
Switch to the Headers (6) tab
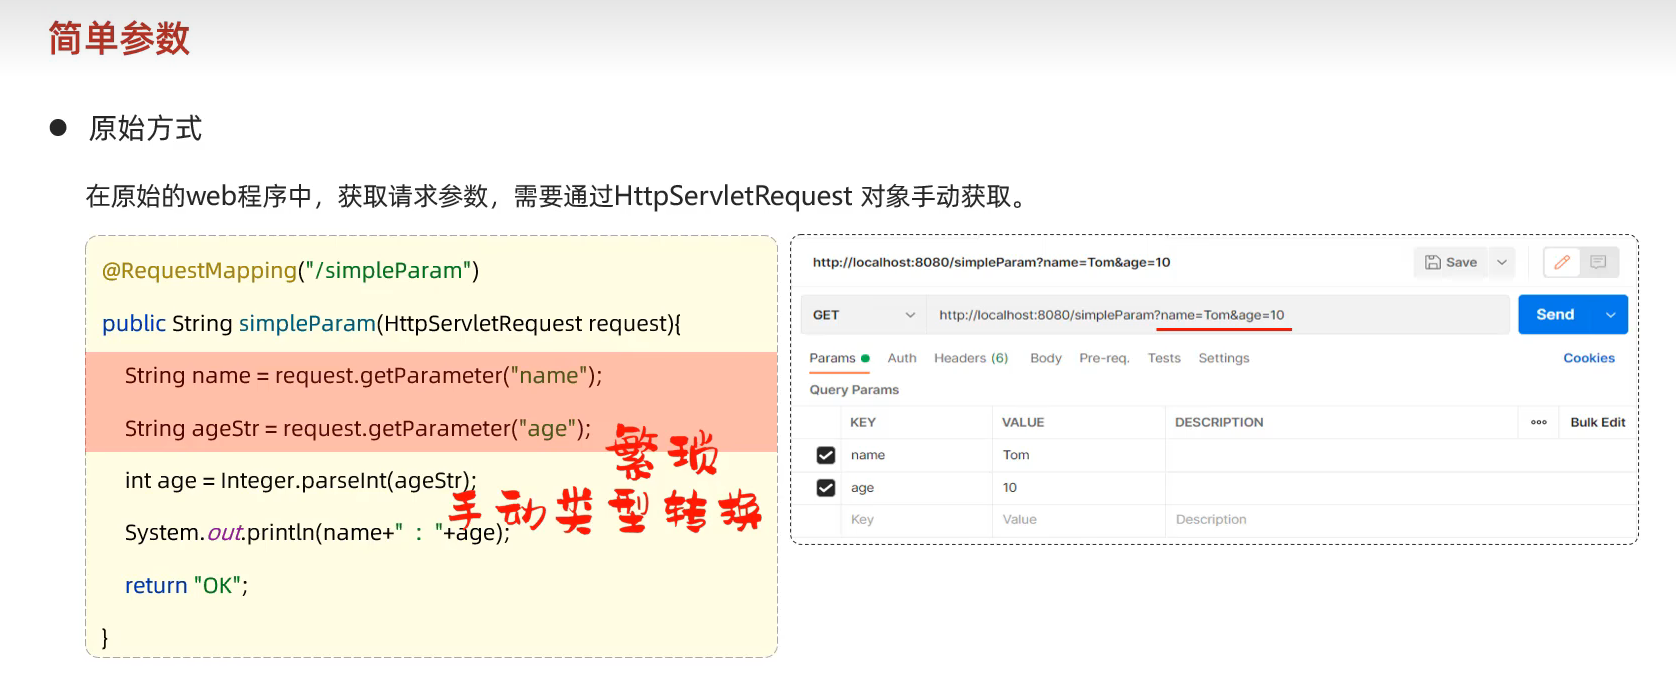pyautogui.click(x=970, y=358)
